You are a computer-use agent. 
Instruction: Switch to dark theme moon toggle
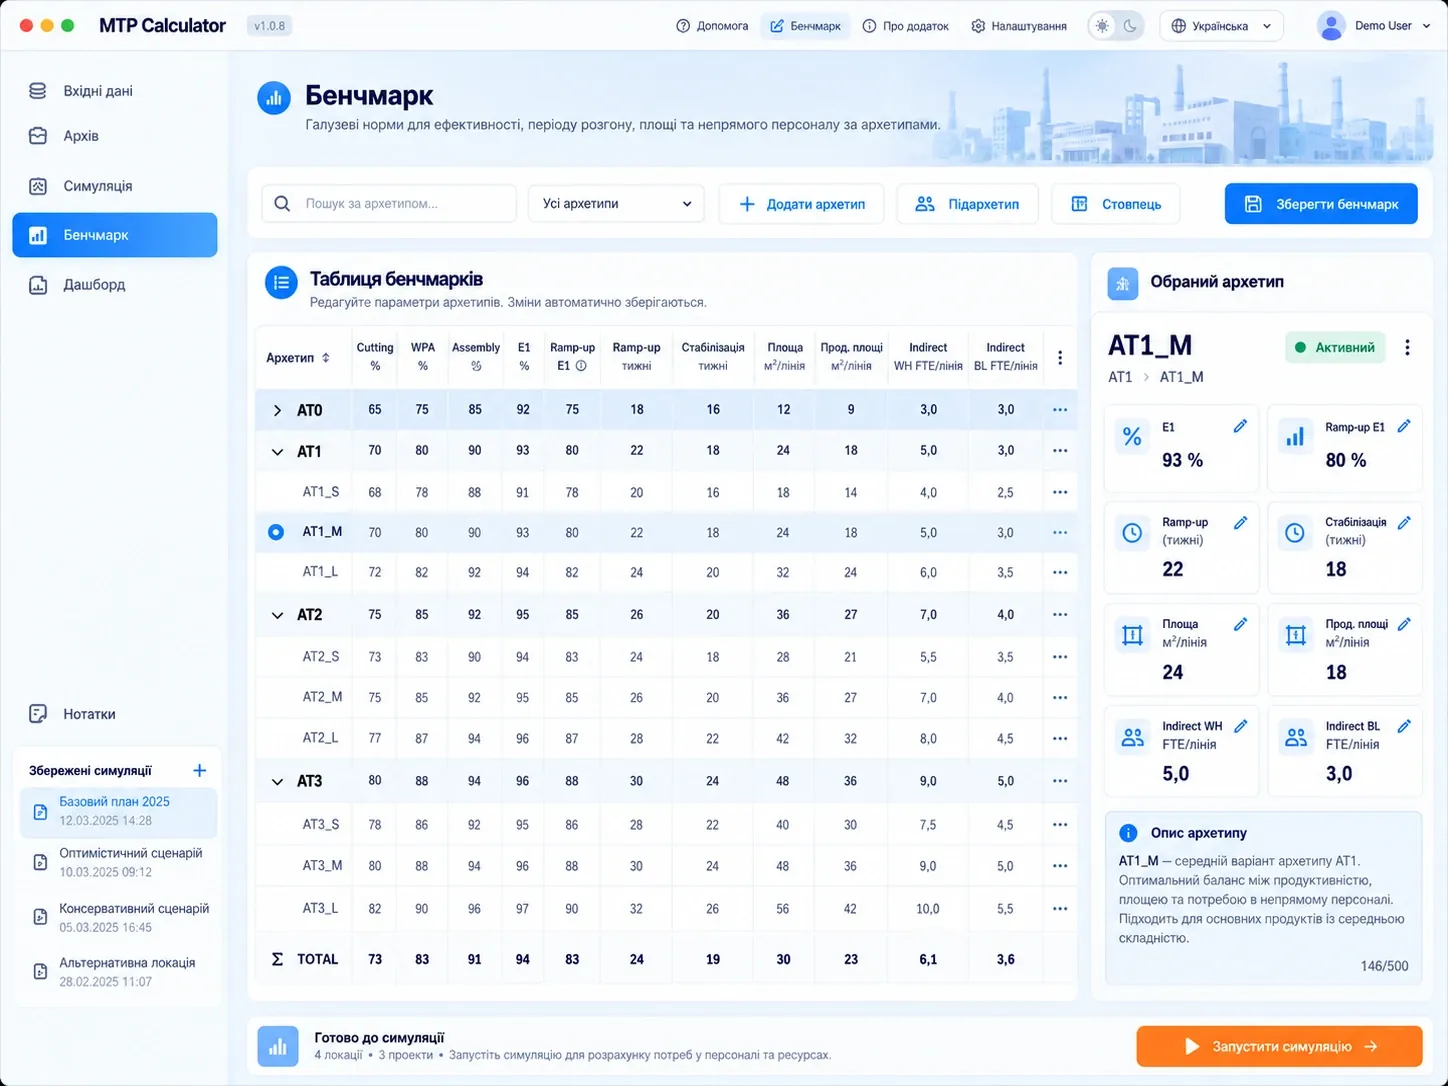coord(1130,26)
